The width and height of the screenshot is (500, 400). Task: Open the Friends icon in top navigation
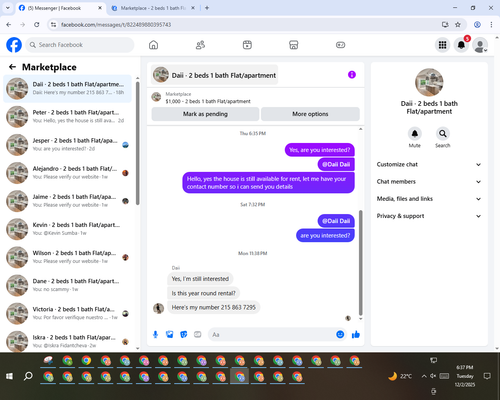(200, 45)
